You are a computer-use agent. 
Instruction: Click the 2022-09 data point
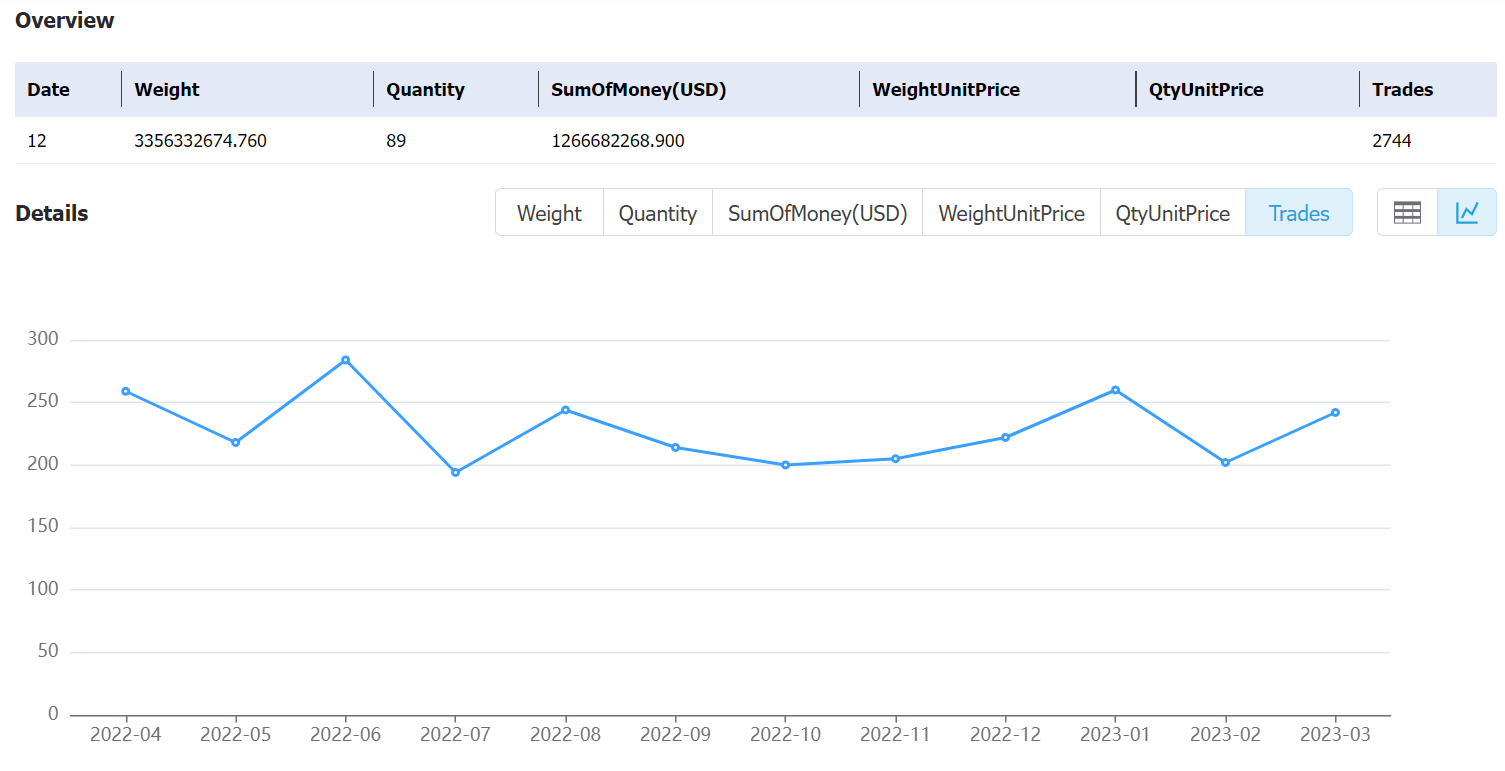[x=676, y=447]
